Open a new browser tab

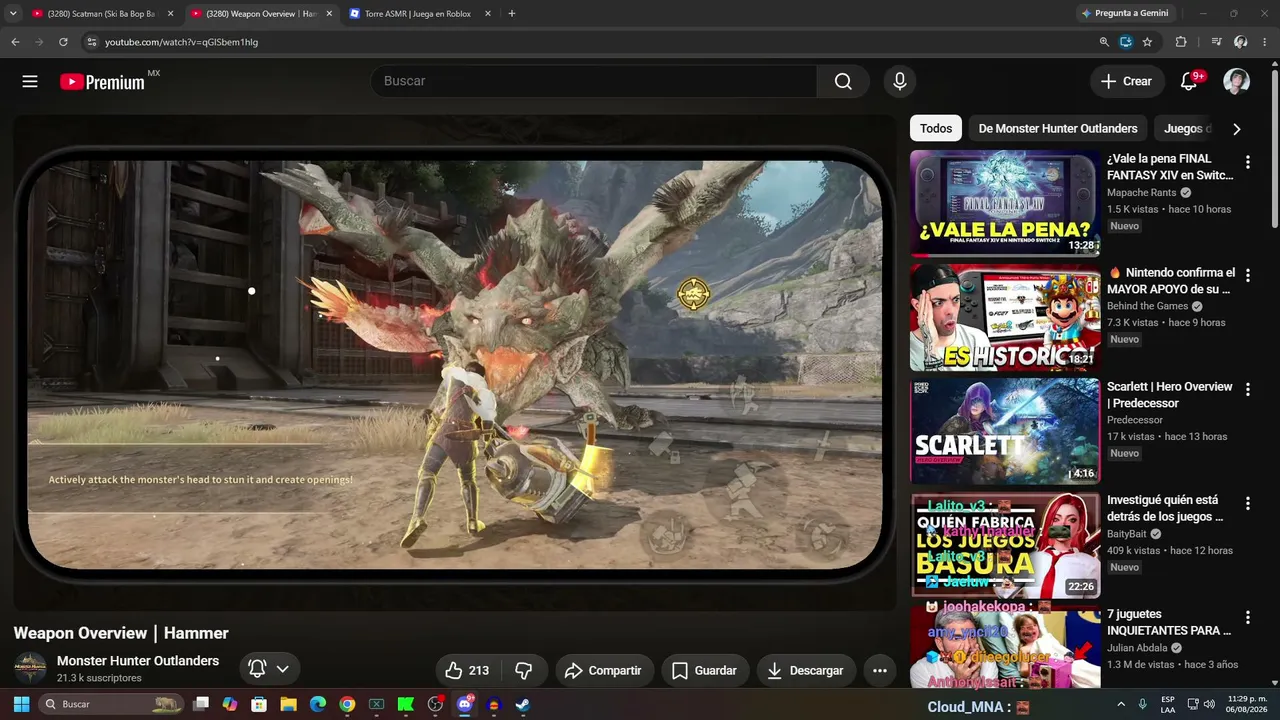512,14
